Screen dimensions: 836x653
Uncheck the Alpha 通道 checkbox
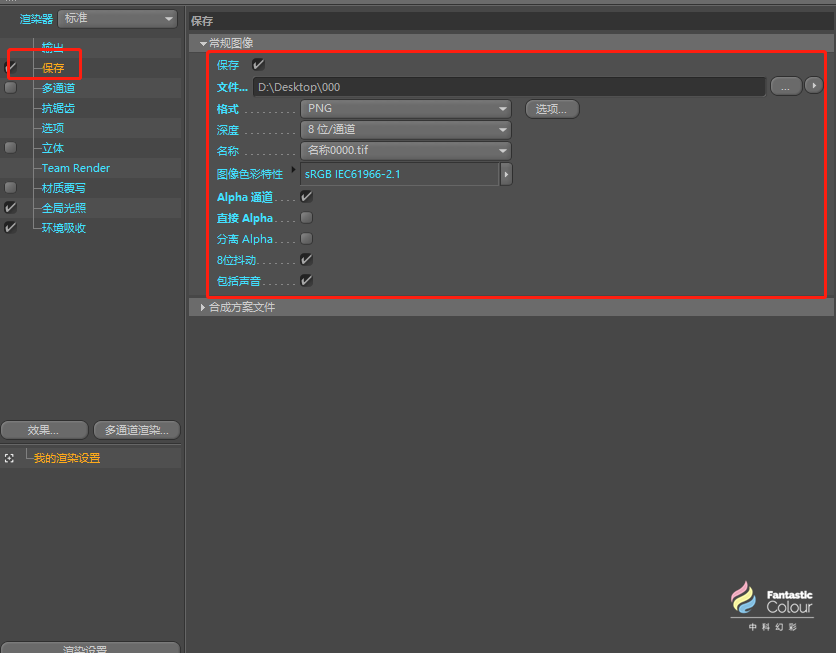(306, 197)
